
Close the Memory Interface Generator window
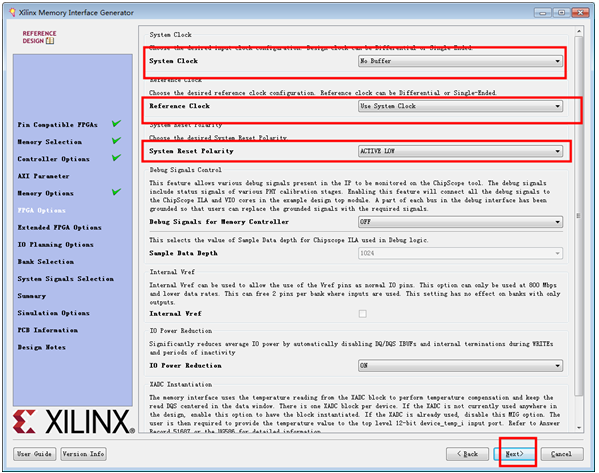pos(580,13)
